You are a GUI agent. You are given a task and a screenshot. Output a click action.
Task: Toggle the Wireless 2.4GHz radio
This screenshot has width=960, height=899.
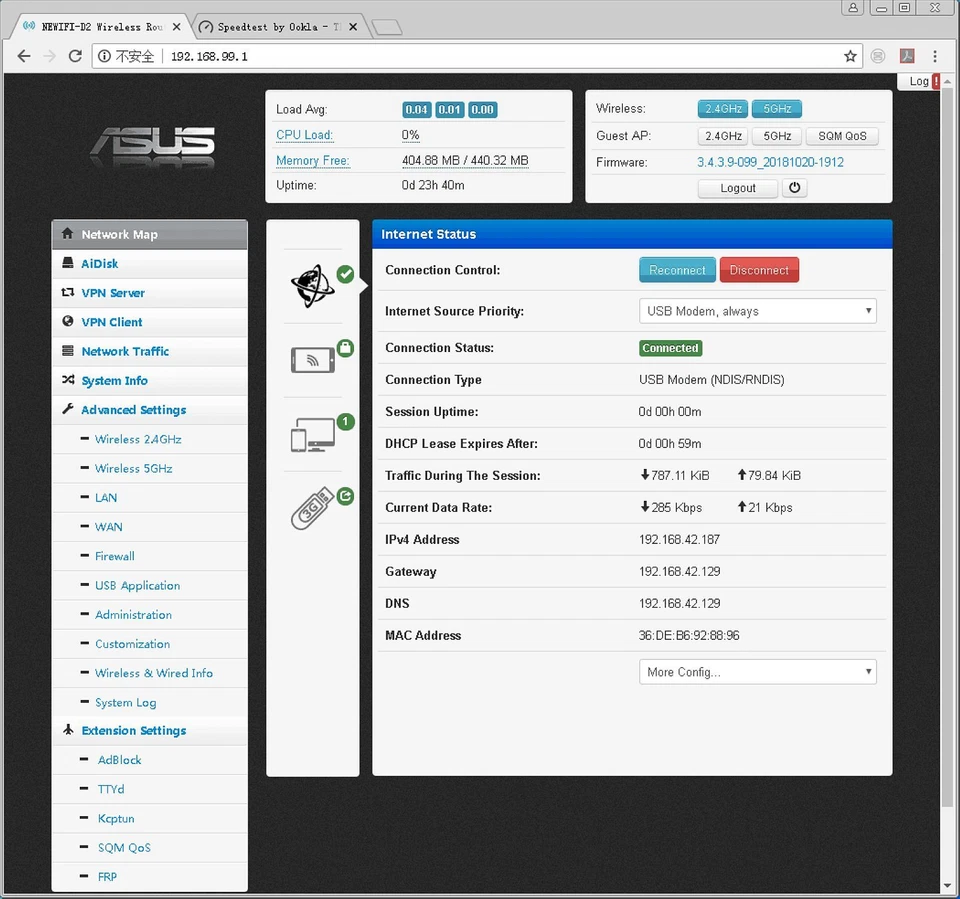[x=722, y=109]
